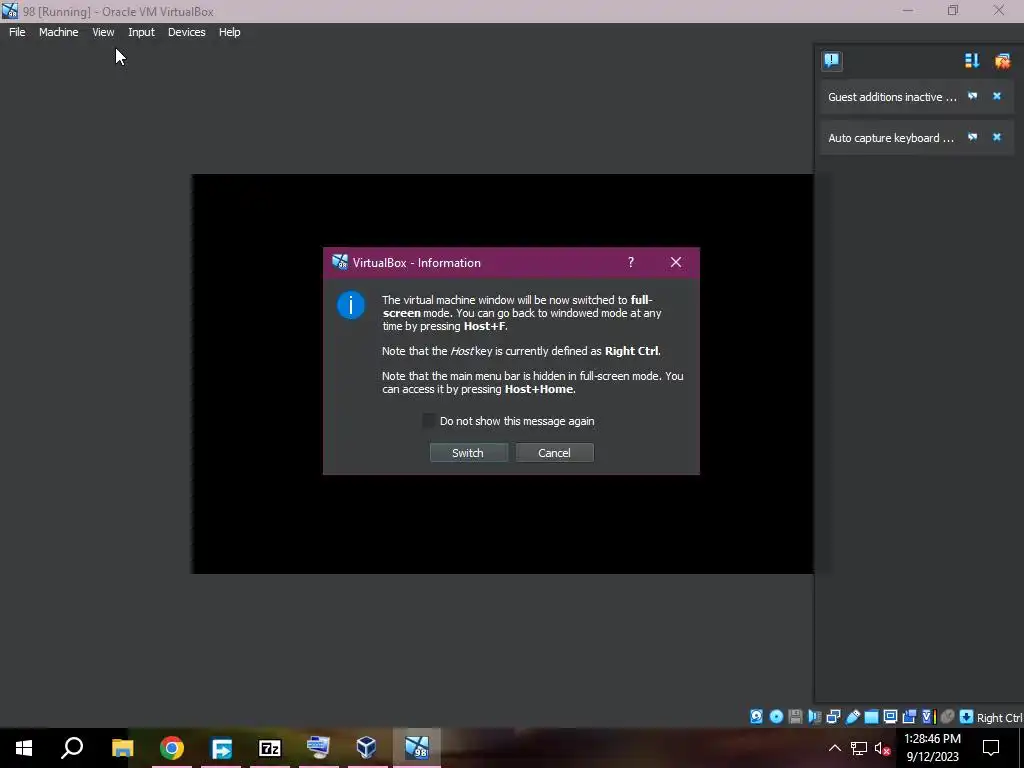Viewport: 1024px width, 768px height.
Task: Dismiss the Guest additions inactive notification
Action: point(997,96)
